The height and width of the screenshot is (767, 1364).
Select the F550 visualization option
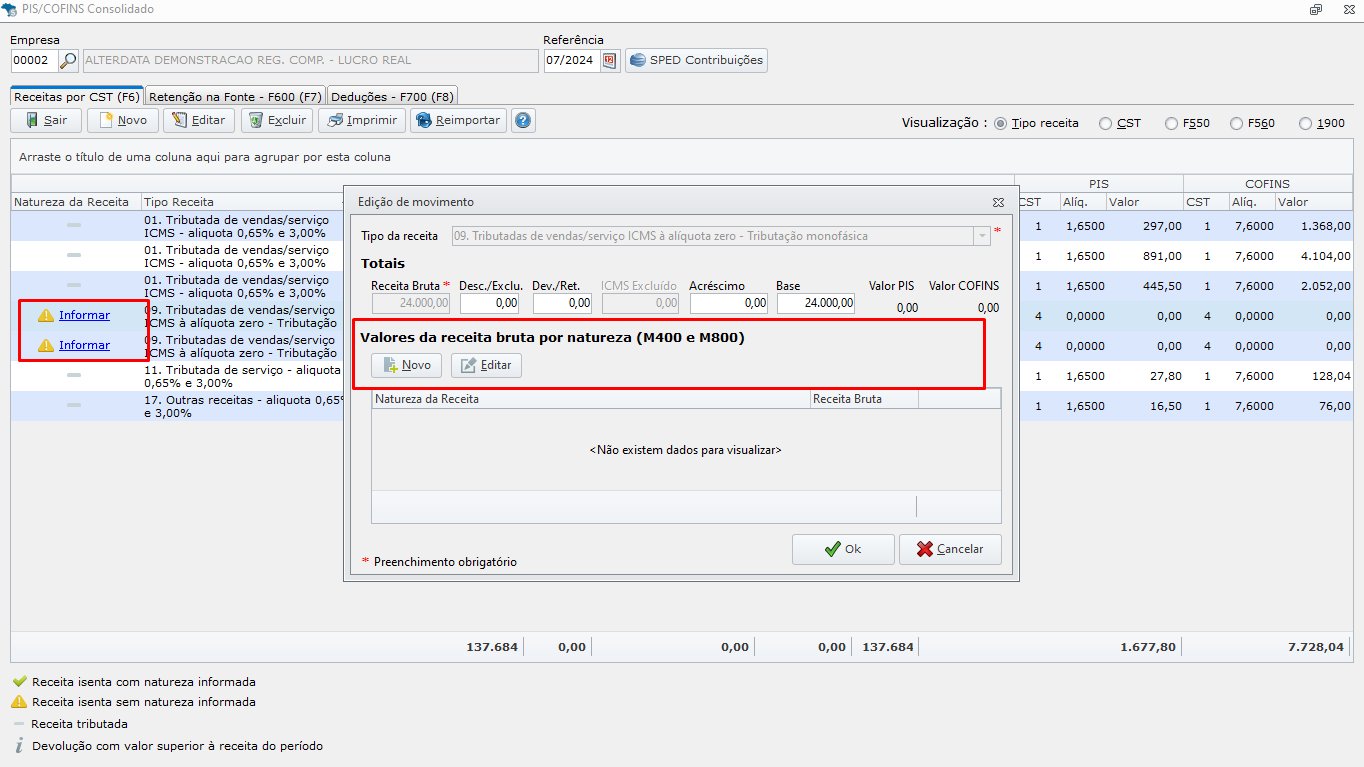coord(1171,124)
